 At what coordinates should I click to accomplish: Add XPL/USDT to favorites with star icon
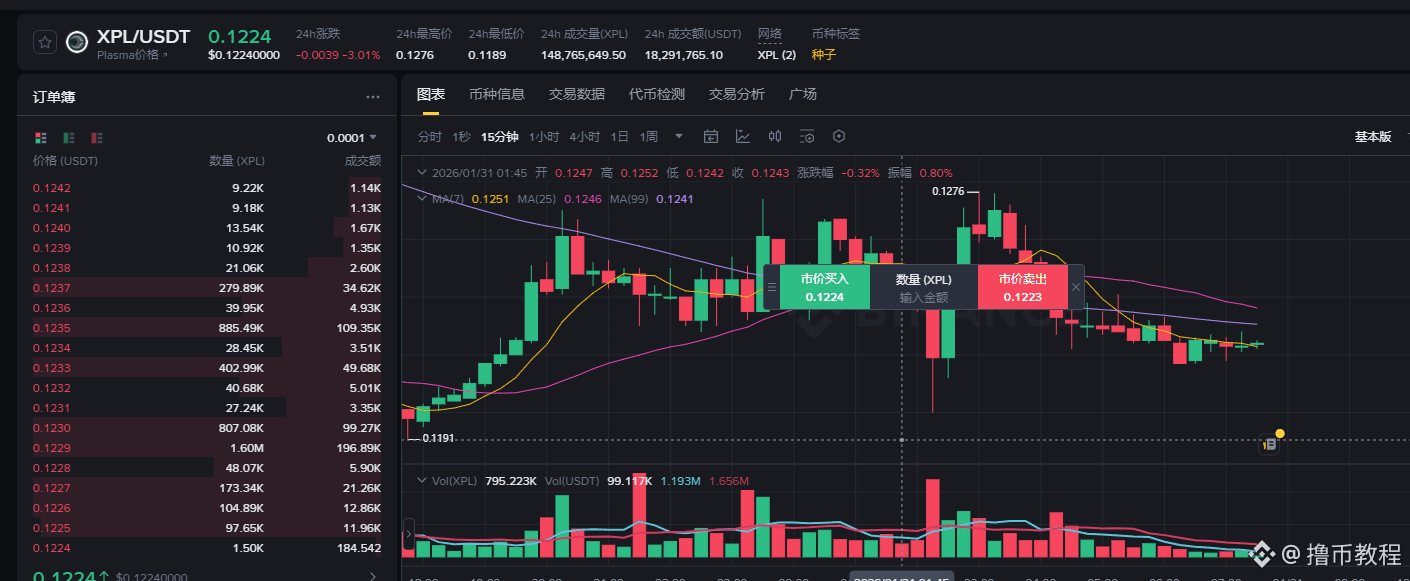[44, 42]
